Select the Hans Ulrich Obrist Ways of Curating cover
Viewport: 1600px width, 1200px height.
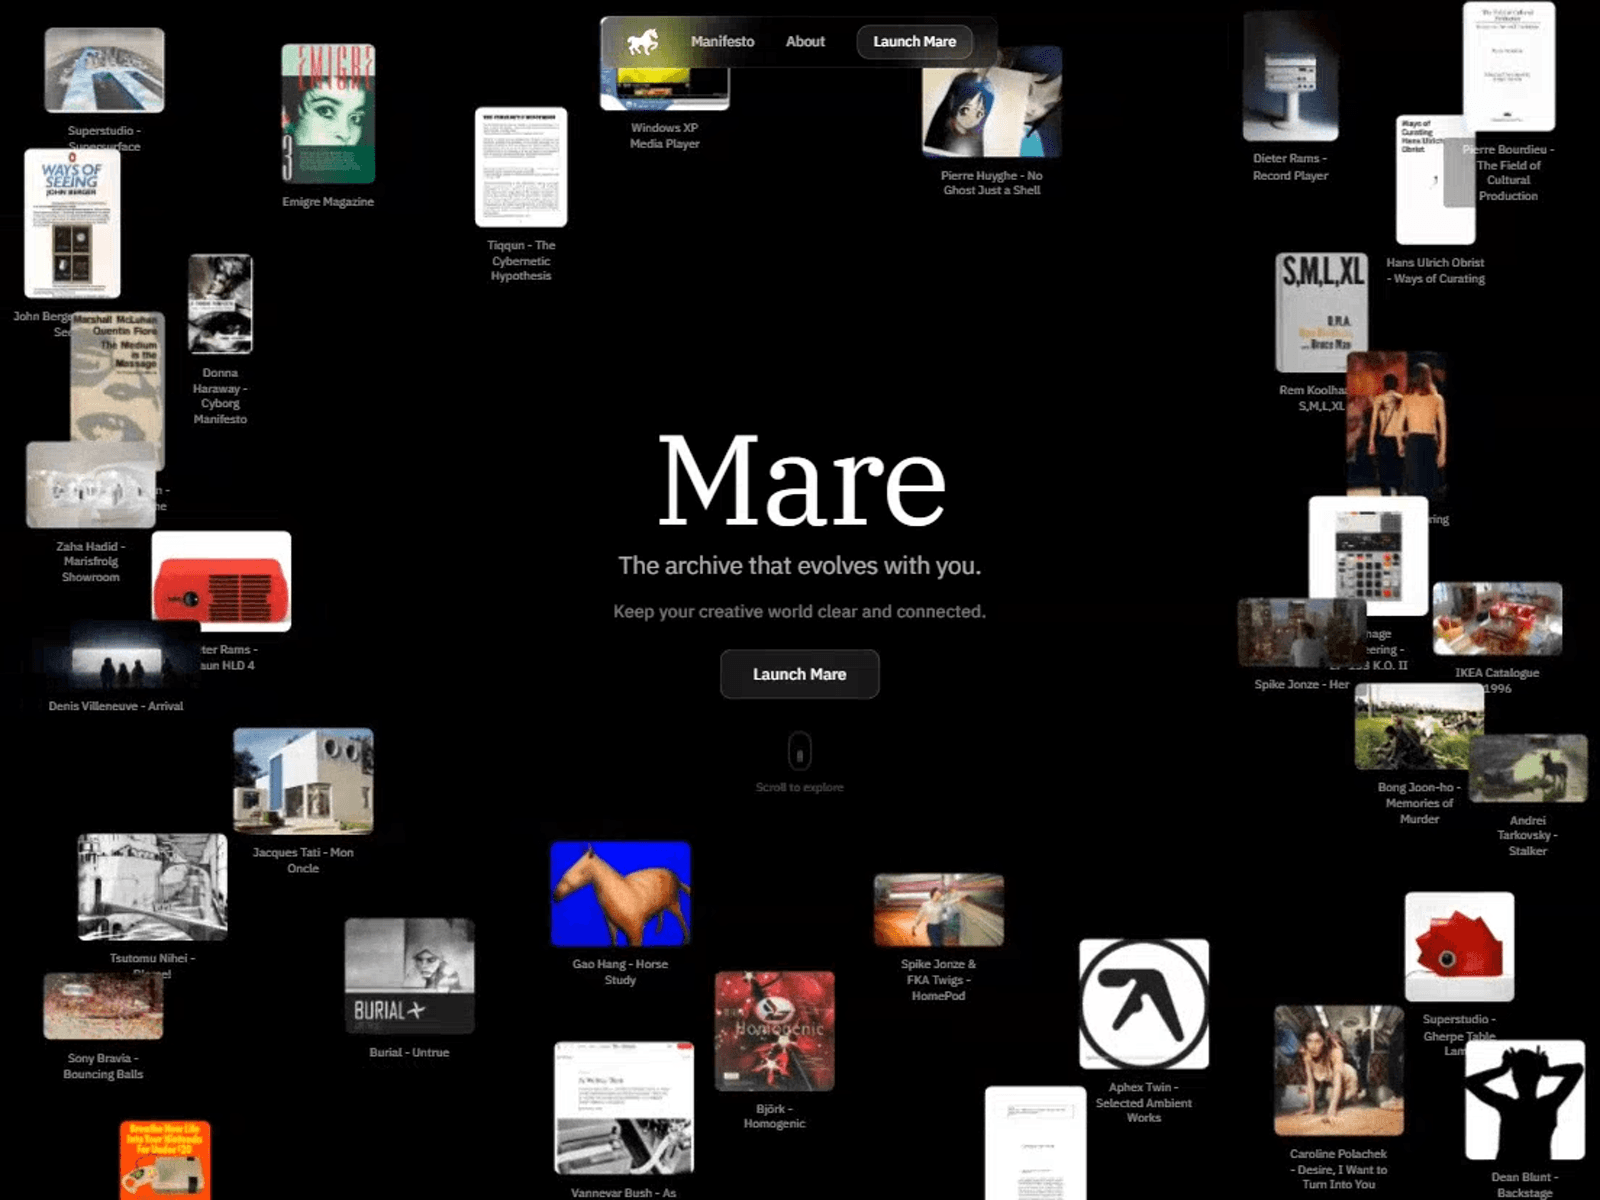[1435, 180]
